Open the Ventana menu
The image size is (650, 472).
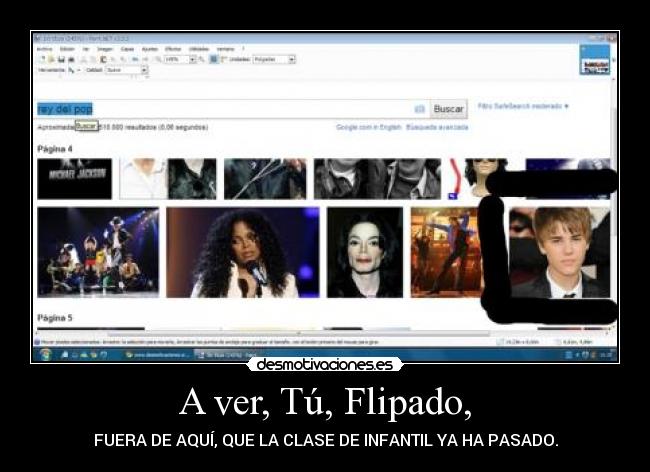pos(226,49)
